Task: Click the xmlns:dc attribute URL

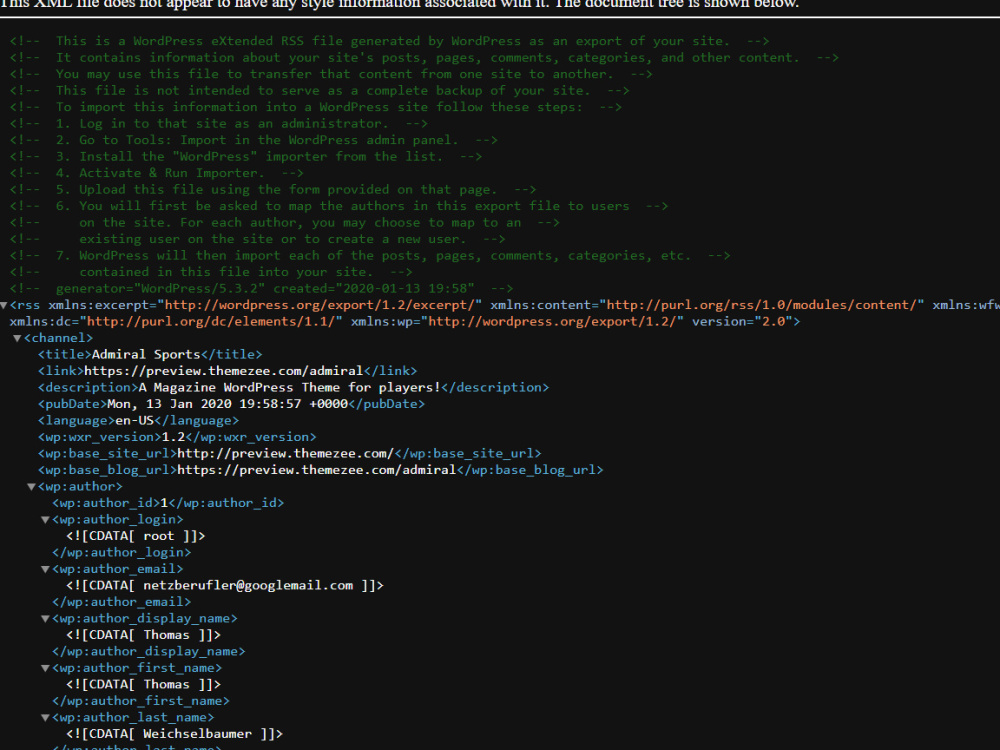Action: [x=210, y=322]
